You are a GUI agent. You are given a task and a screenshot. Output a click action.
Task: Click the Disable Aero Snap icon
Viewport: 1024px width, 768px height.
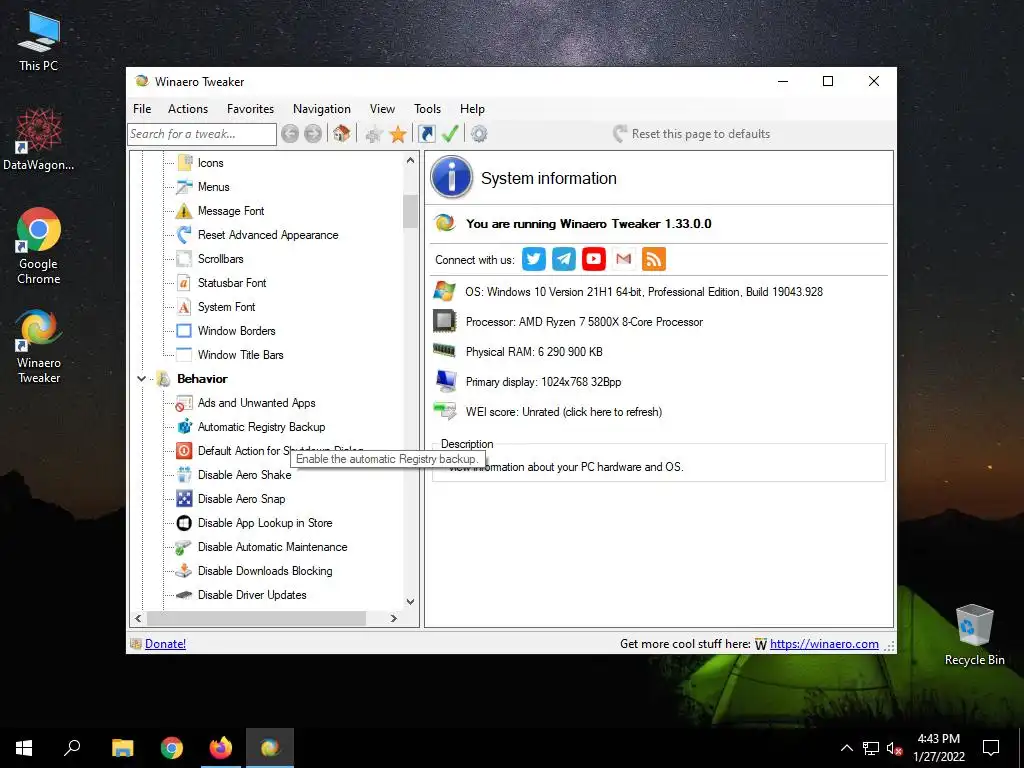point(185,499)
